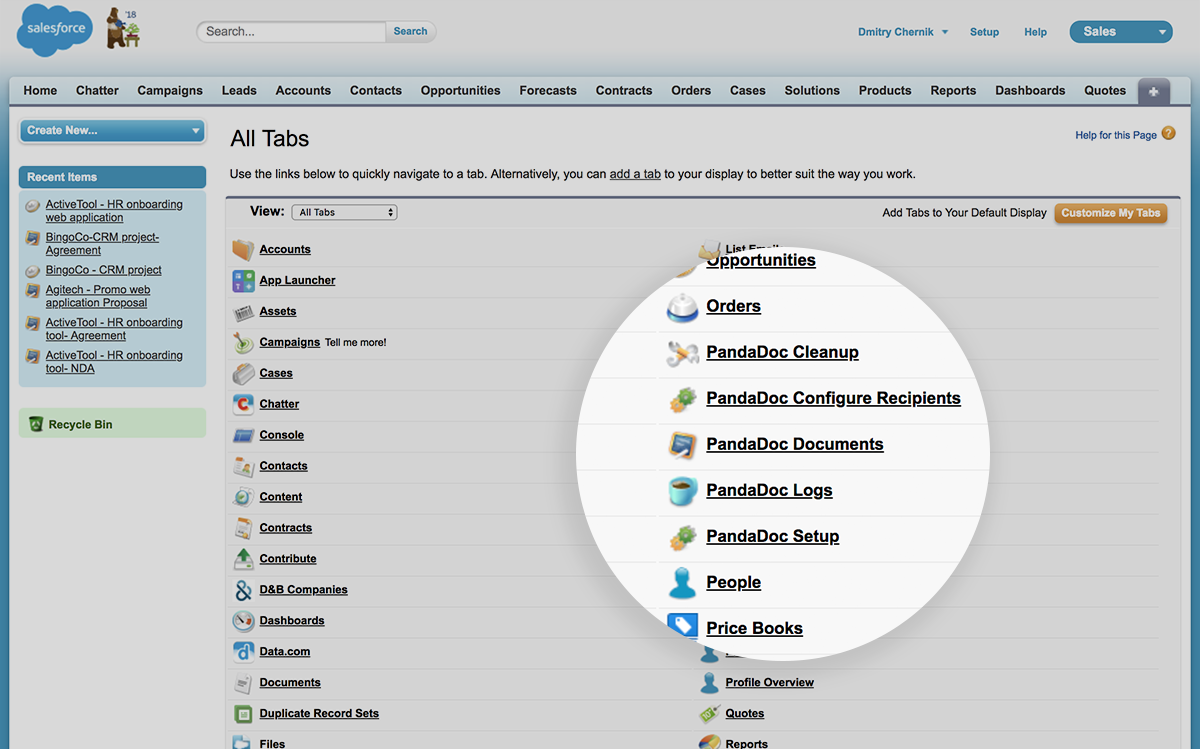Click the PandaDoc Cleanup icon

[x=682, y=352]
